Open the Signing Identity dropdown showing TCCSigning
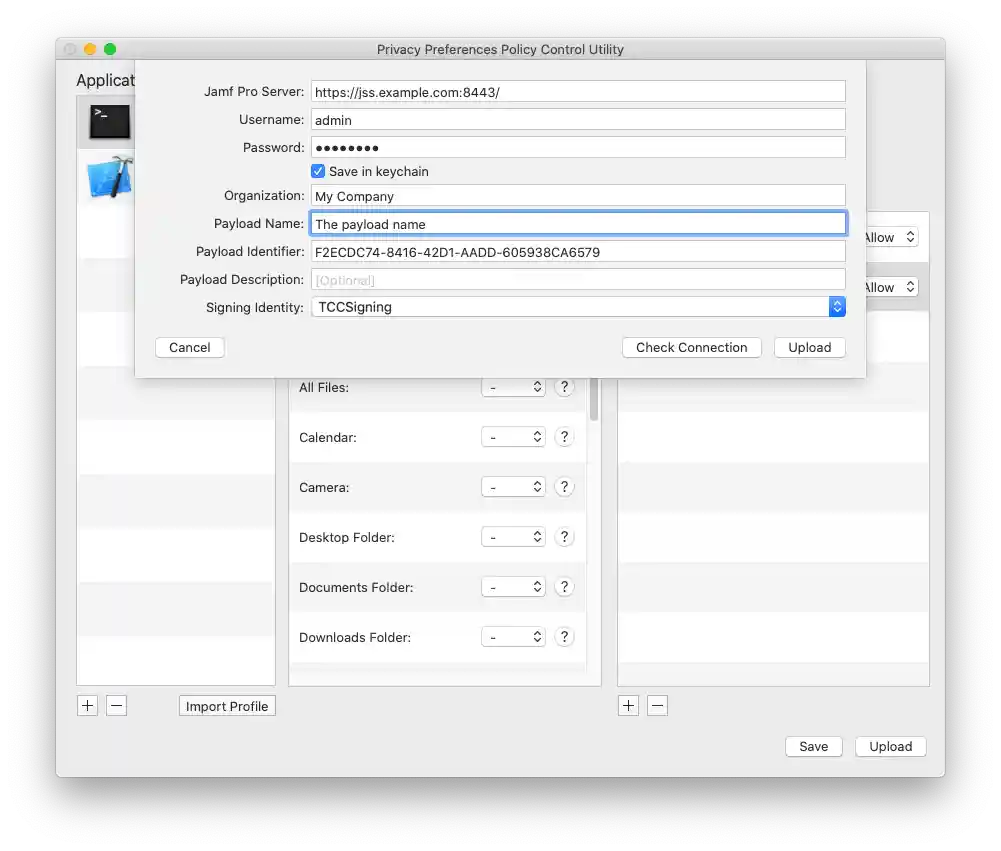The height and width of the screenshot is (851, 1001). pos(837,307)
